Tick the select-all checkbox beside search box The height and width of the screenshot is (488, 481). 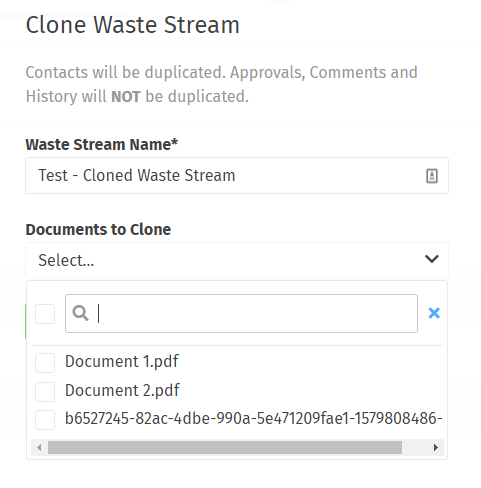45,314
